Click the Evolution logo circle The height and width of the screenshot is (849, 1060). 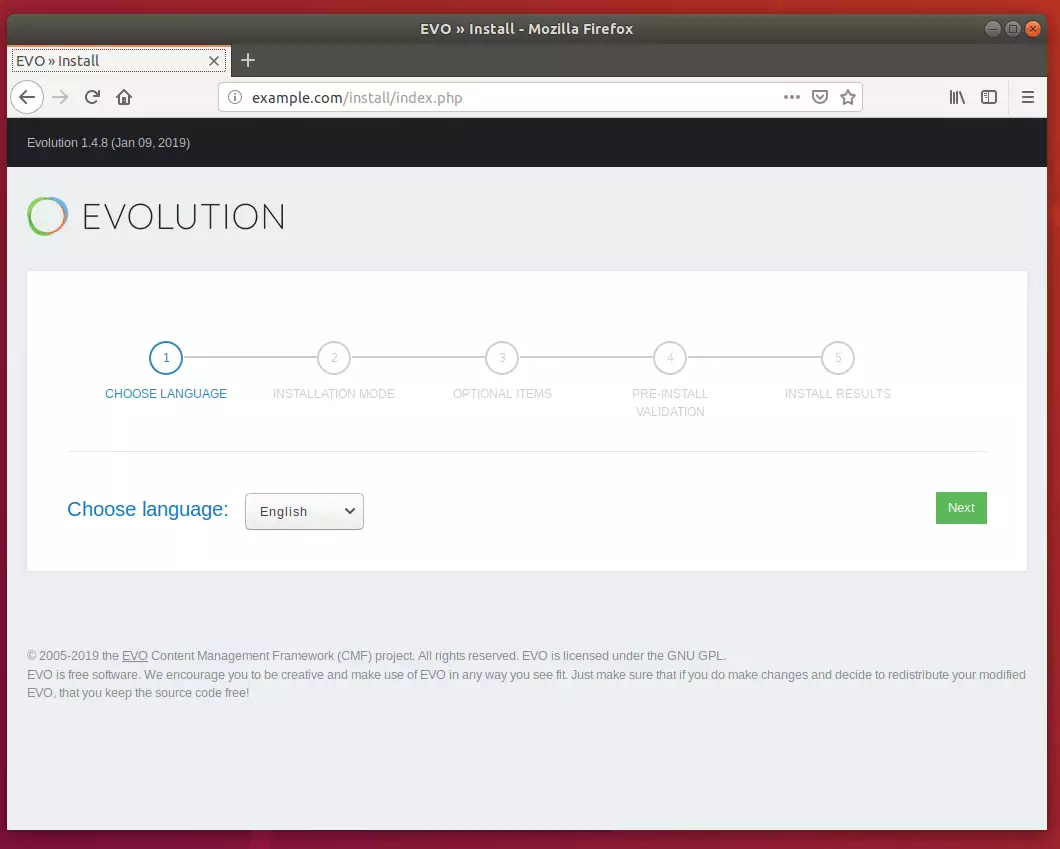pyautogui.click(x=47, y=216)
